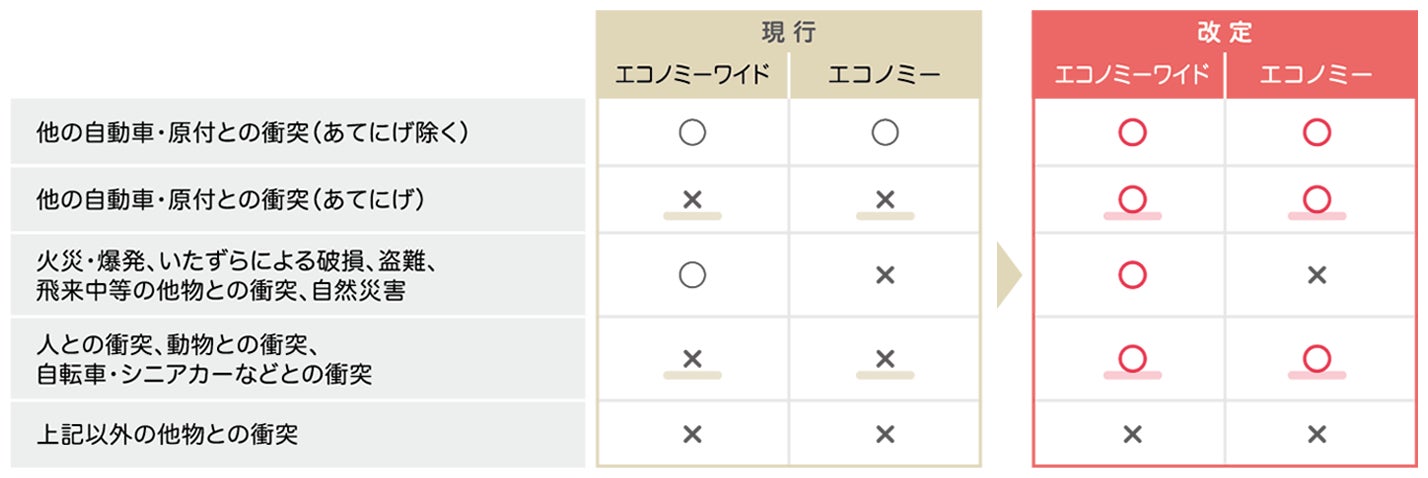The width and height of the screenshot is (1428, 478).
Task: Click the 改定 エコノミーワイド circle in 火災・爆発 row
Action: pyautogui.click(x=1132, y=275)
